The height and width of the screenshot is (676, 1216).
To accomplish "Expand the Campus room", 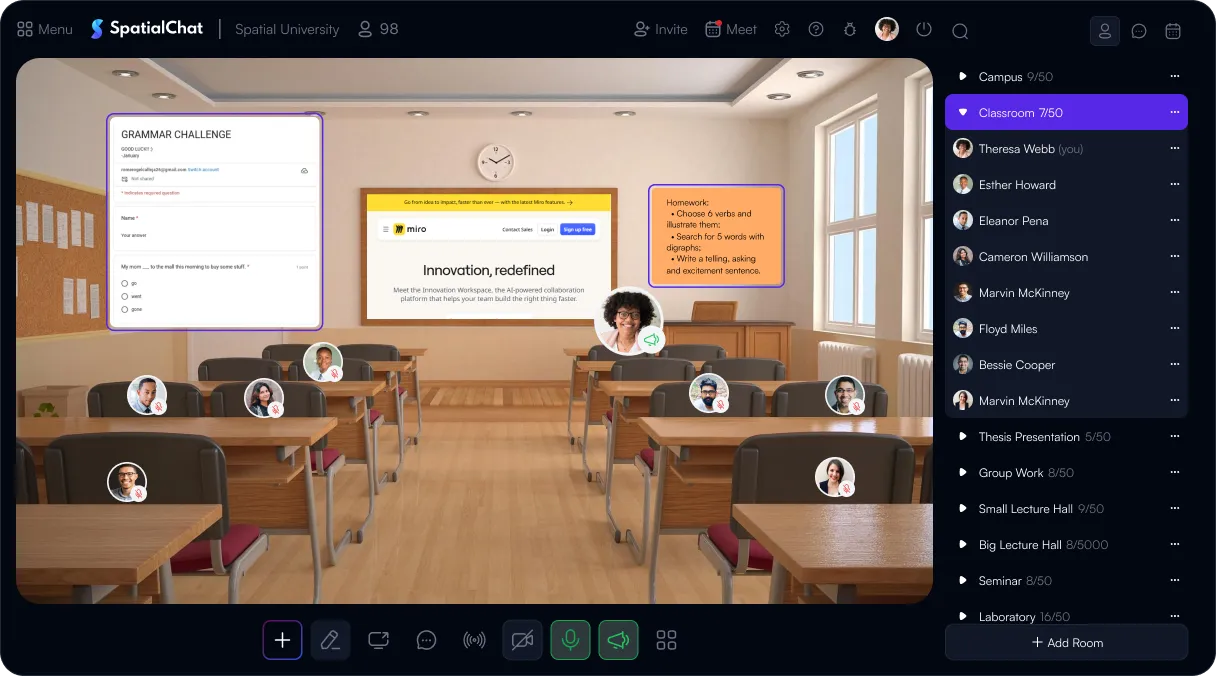I will [x=963, y=76].
